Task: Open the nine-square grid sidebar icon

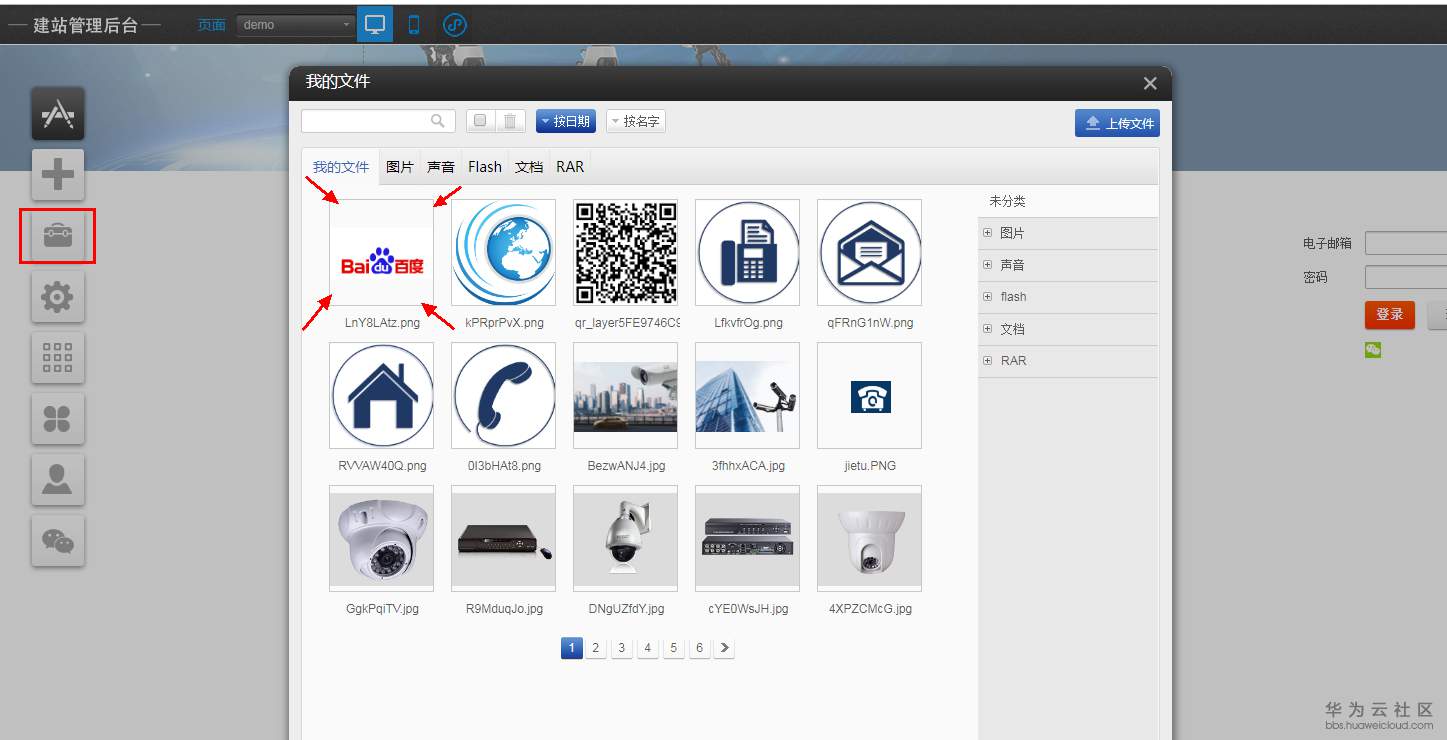Action: pos(58,358)
